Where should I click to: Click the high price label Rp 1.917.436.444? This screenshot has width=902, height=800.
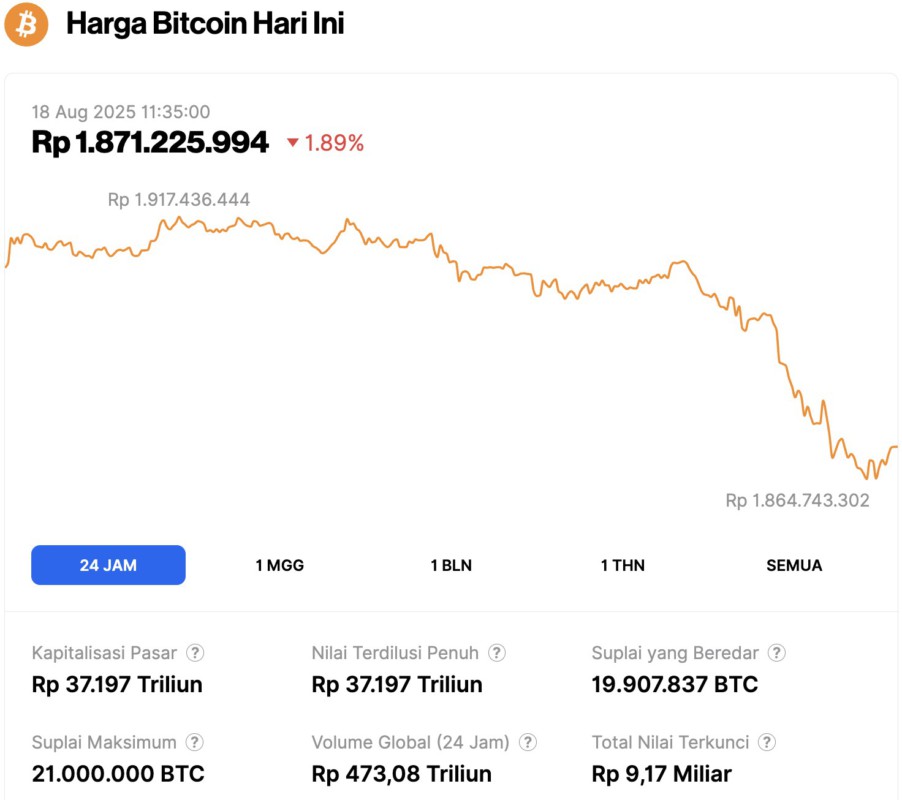(179, 199)
